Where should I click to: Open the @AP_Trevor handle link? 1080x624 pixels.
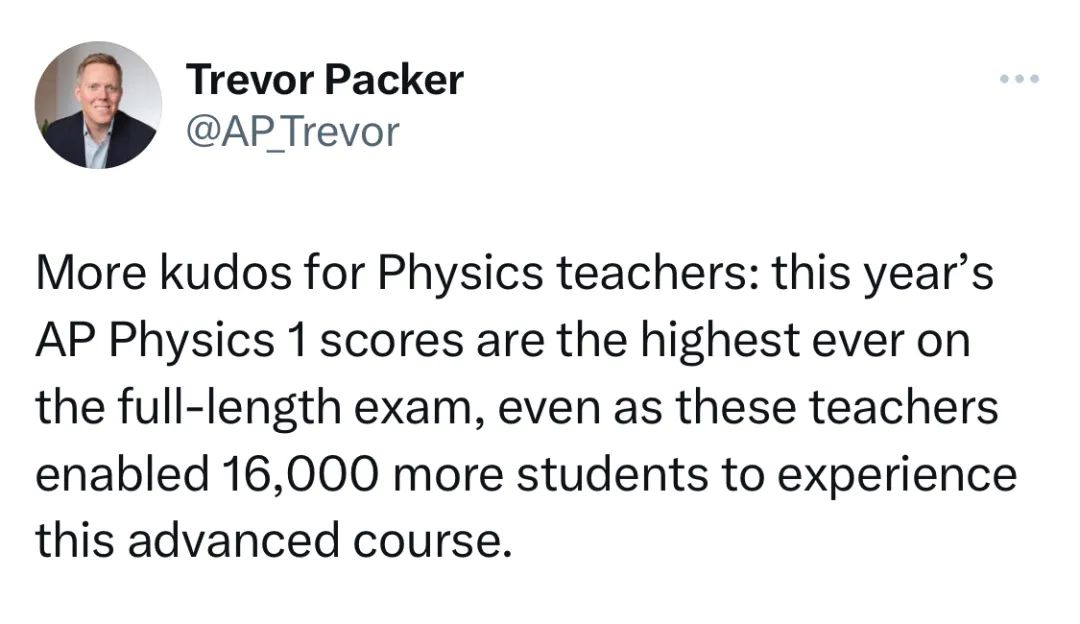293,132
